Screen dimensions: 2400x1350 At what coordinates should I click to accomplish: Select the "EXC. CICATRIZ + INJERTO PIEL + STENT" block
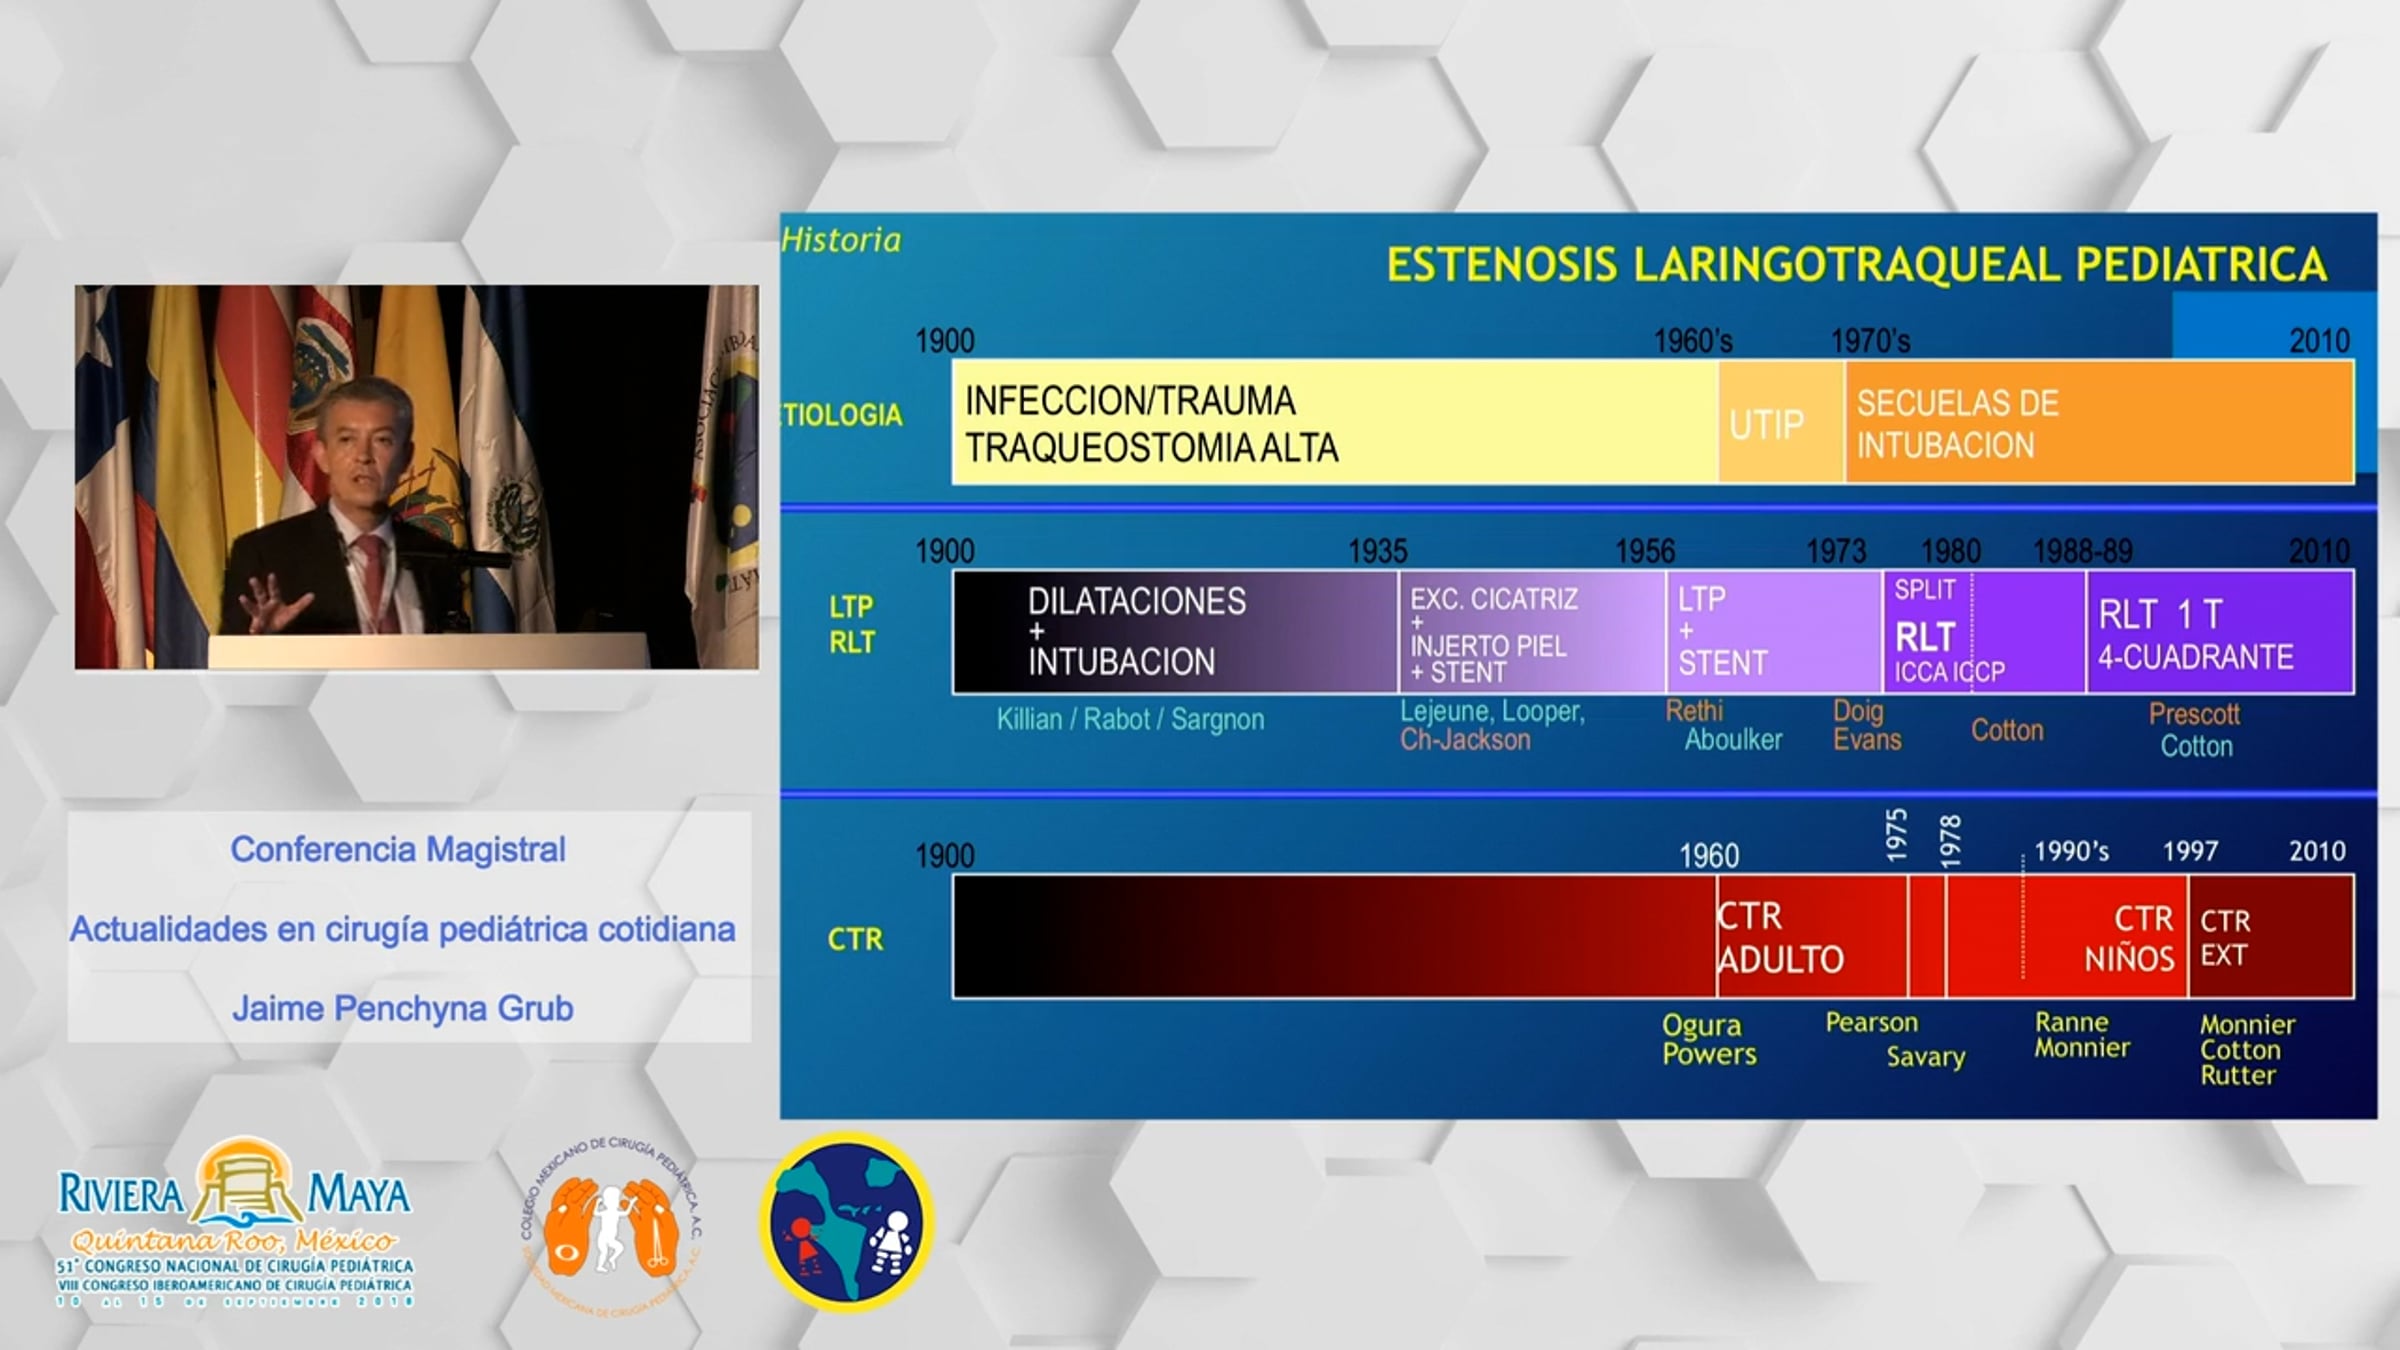pos(1532,632)
